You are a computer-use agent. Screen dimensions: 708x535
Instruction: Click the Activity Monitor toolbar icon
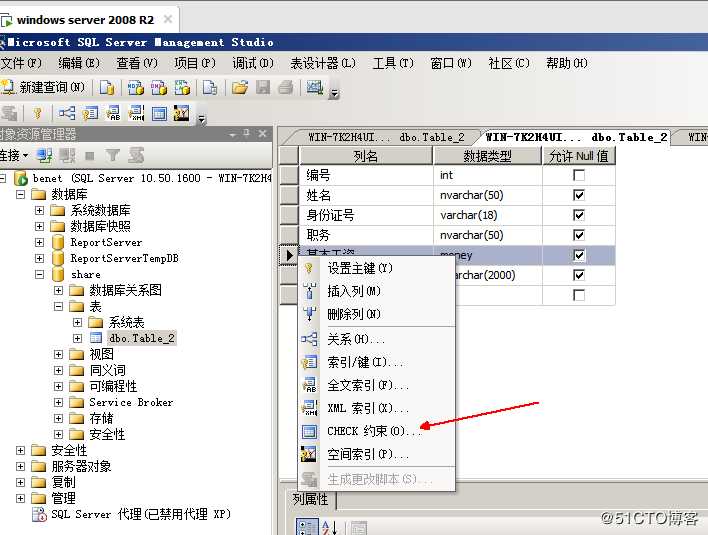pos(315,87)
